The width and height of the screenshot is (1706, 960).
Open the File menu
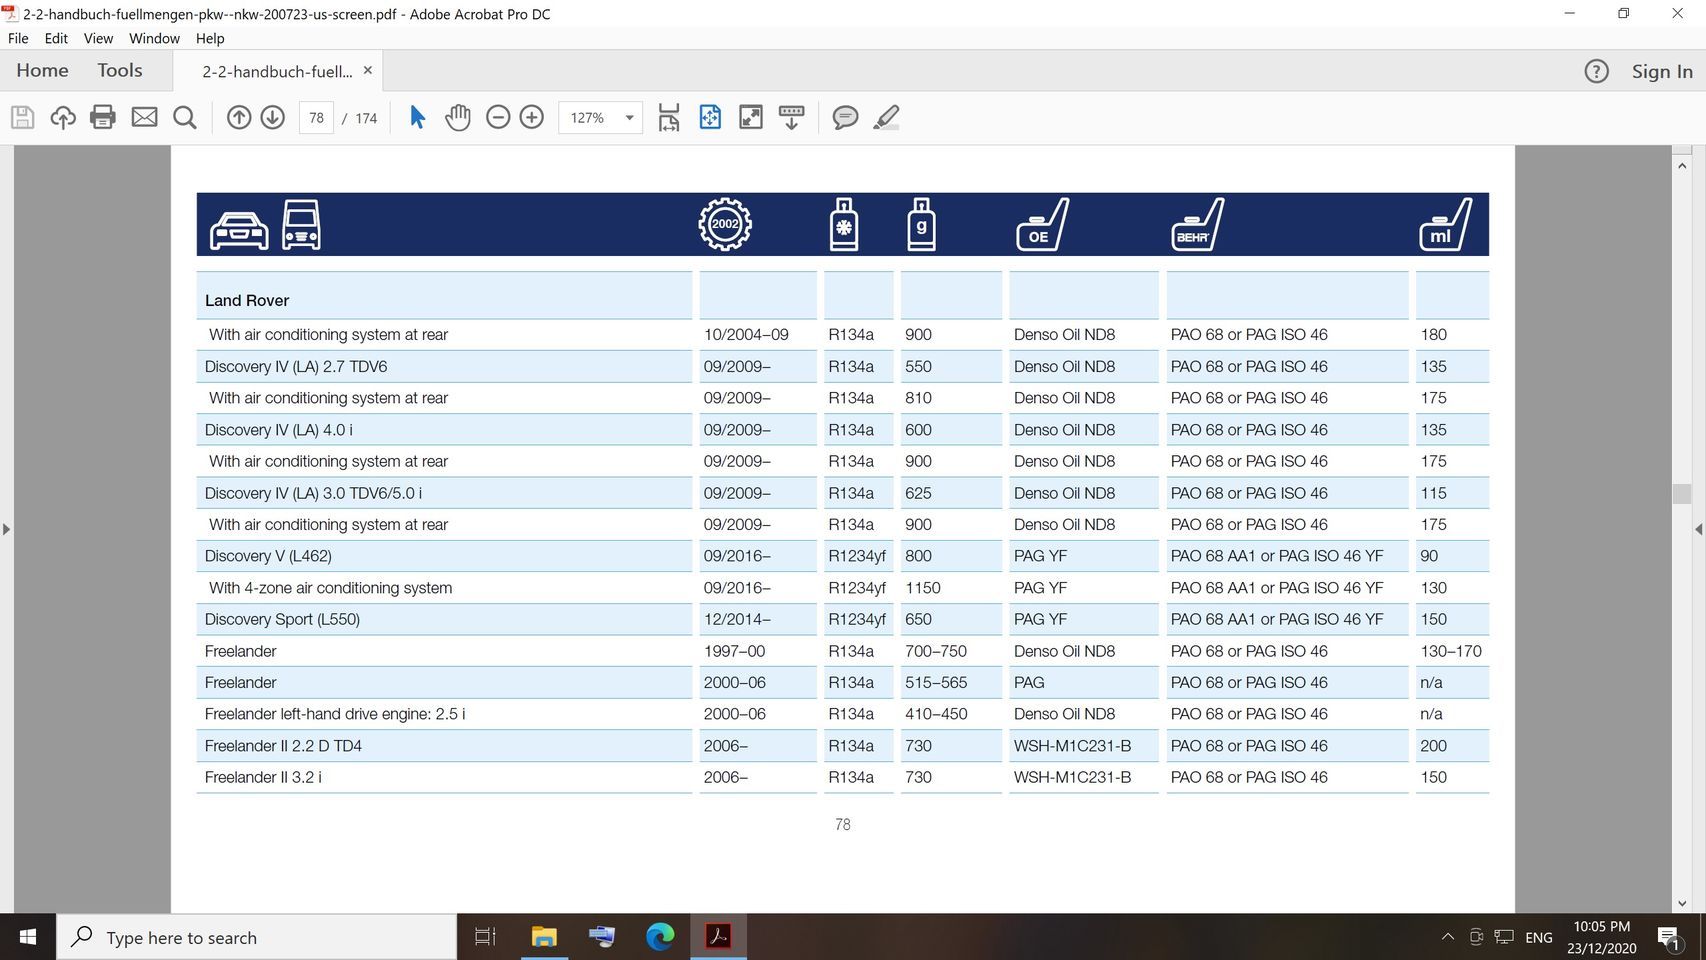tap(18, 38)
